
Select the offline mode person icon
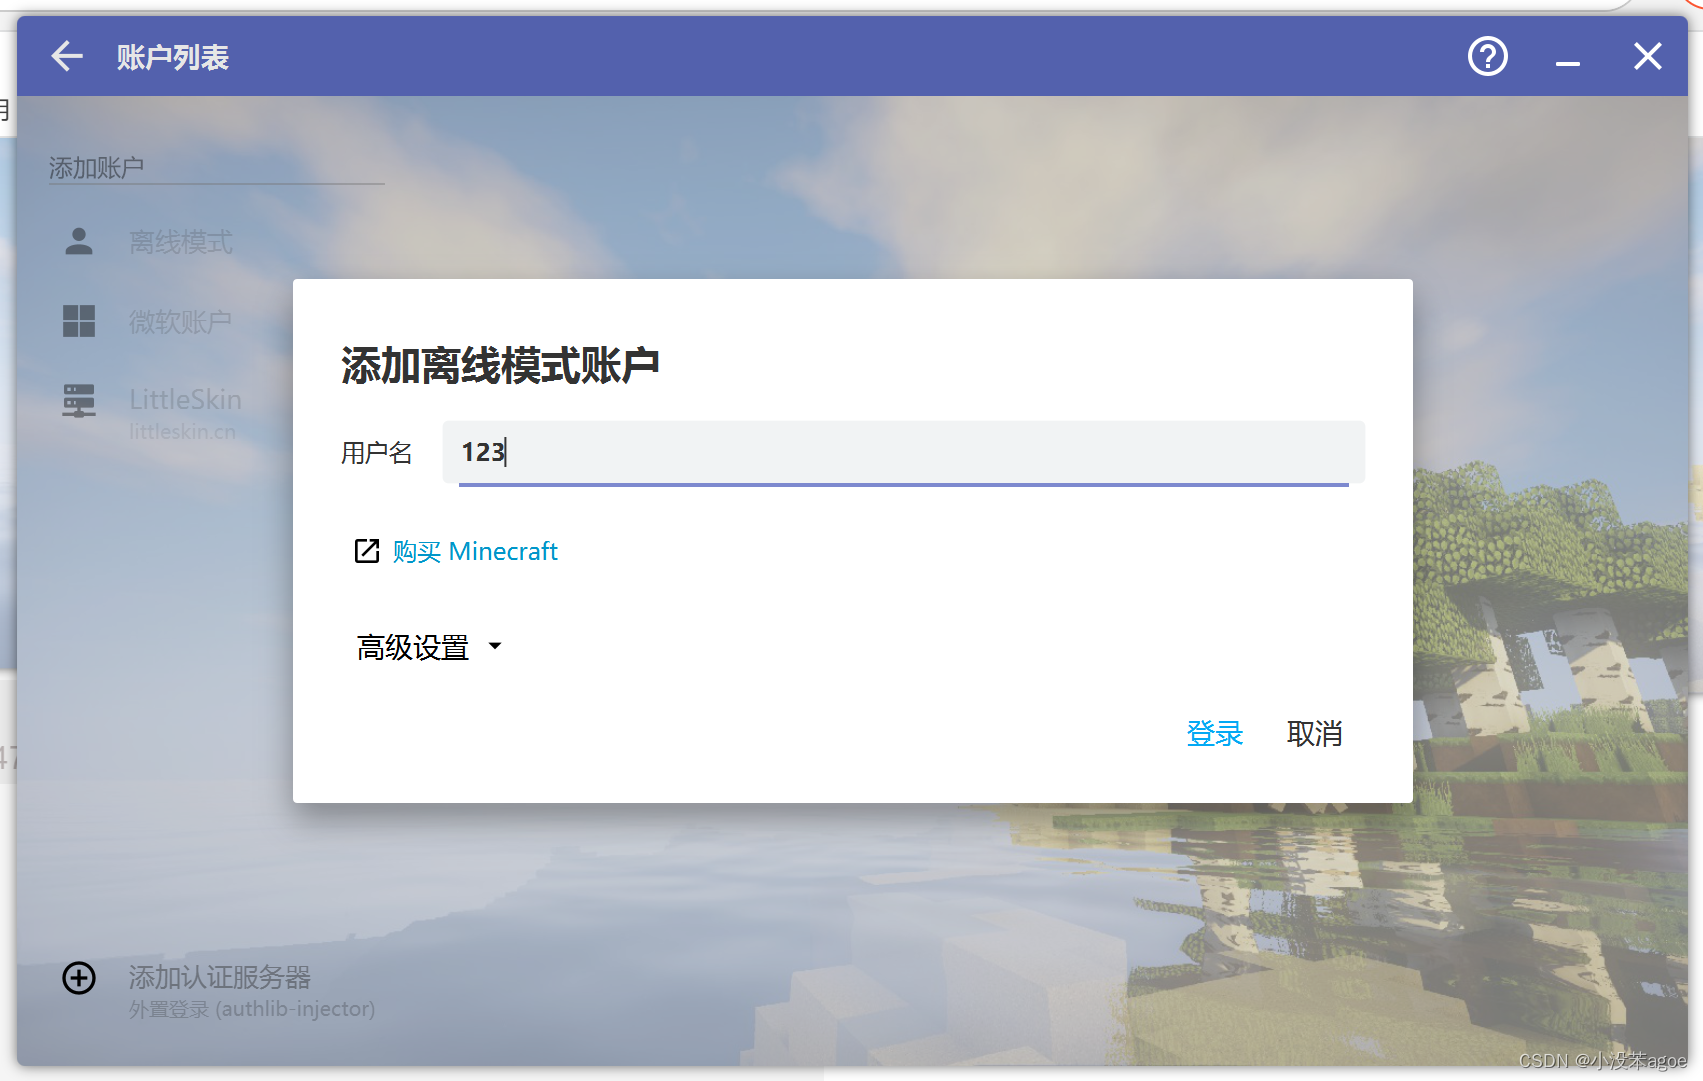point(79,241)
